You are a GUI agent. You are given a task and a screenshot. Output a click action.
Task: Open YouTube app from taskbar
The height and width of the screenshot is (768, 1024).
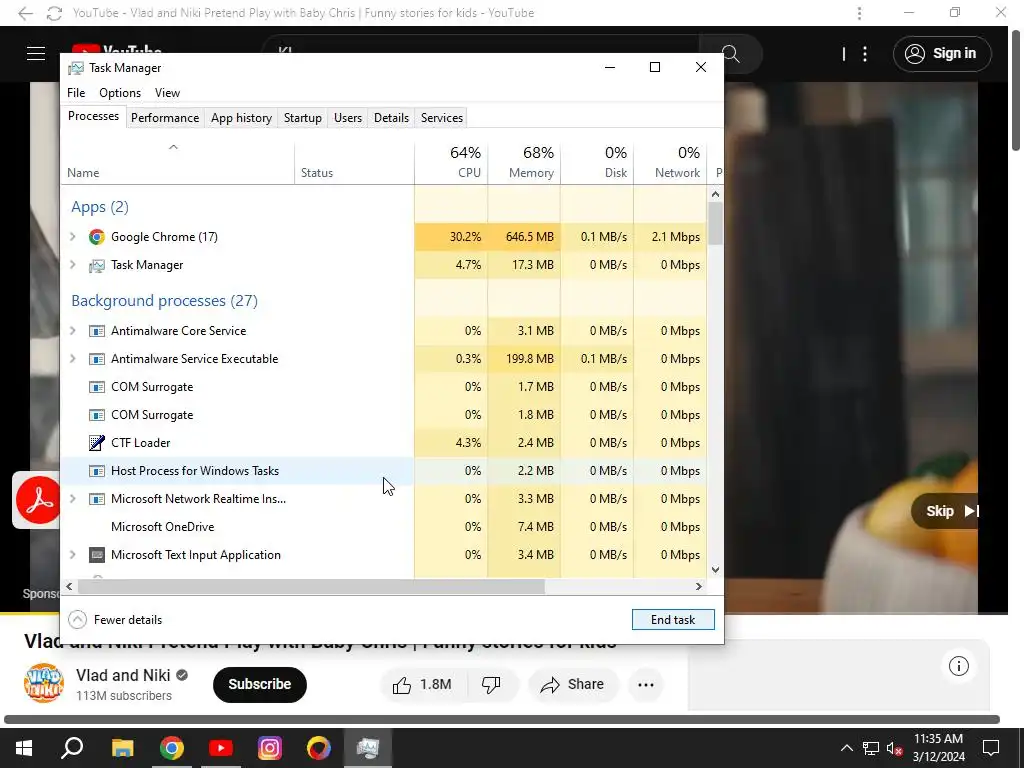221,748
